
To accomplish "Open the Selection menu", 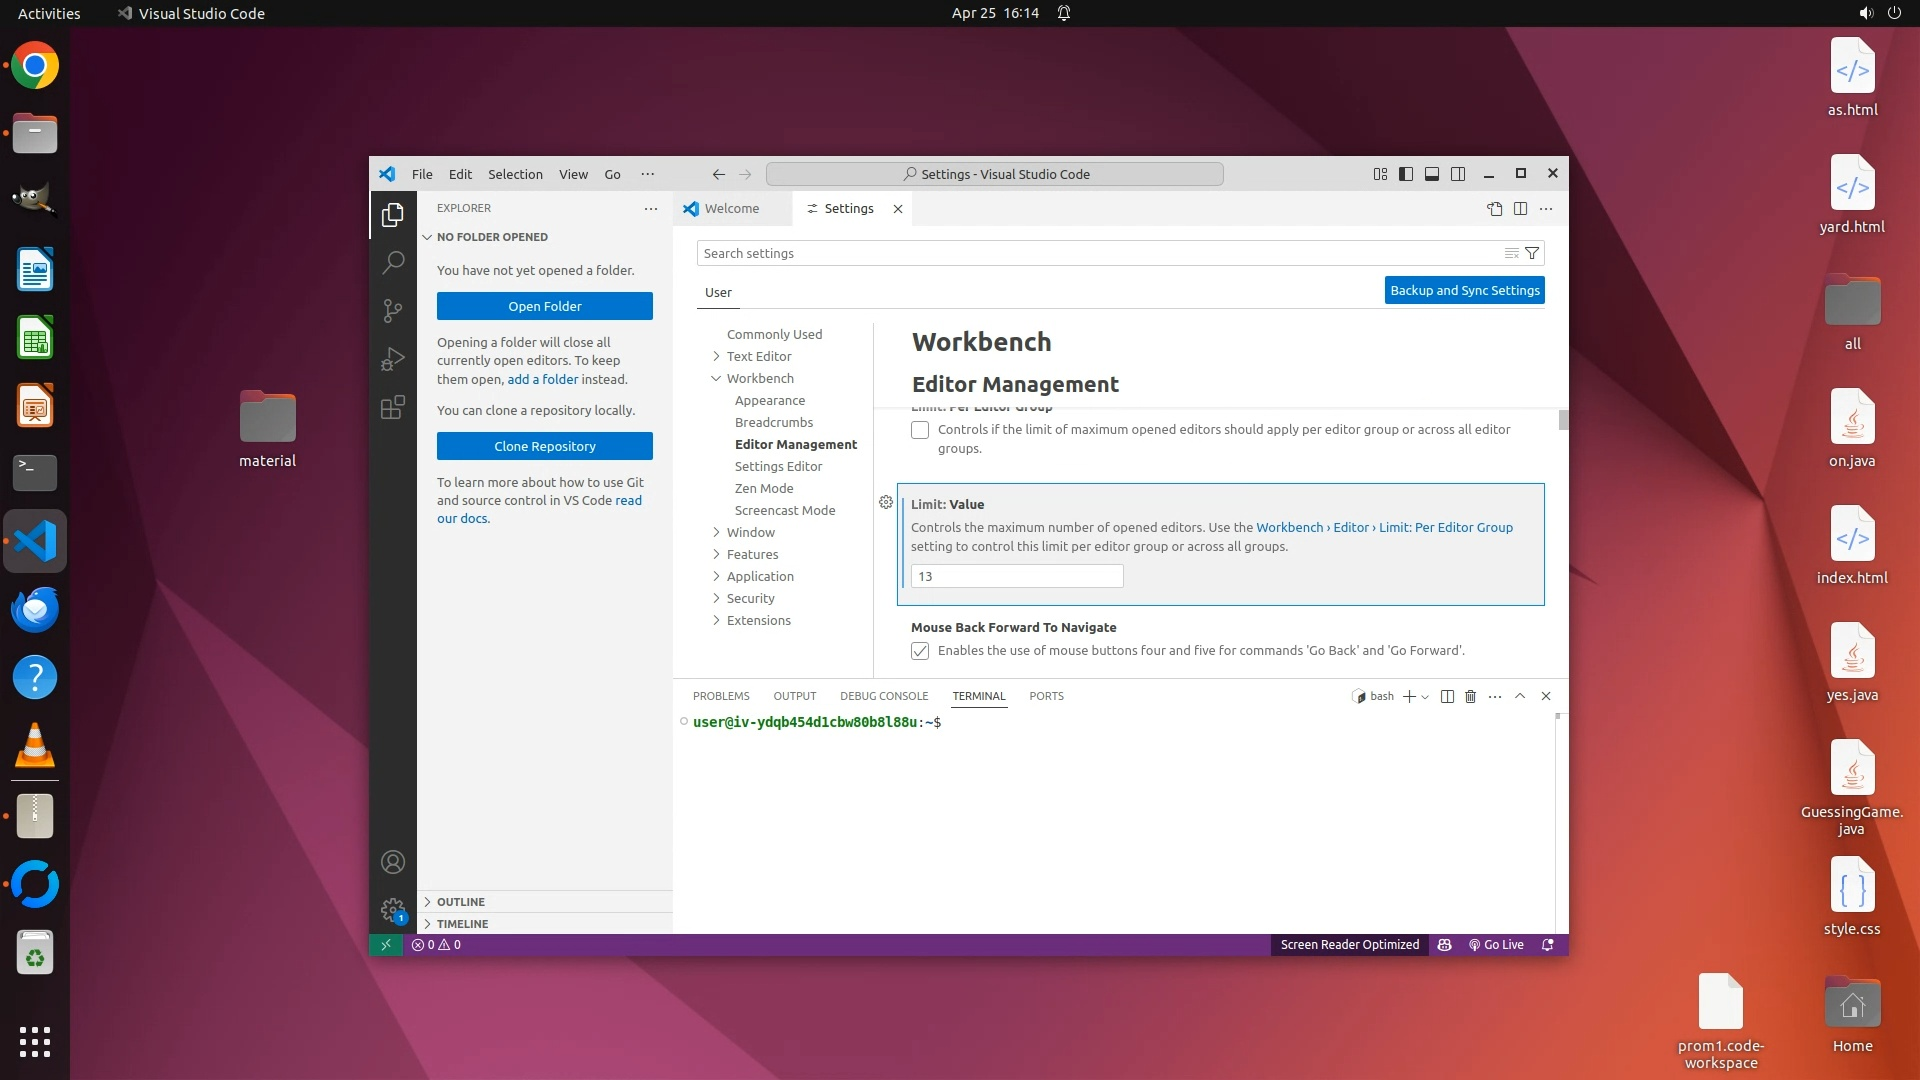I will coord(515,174).
